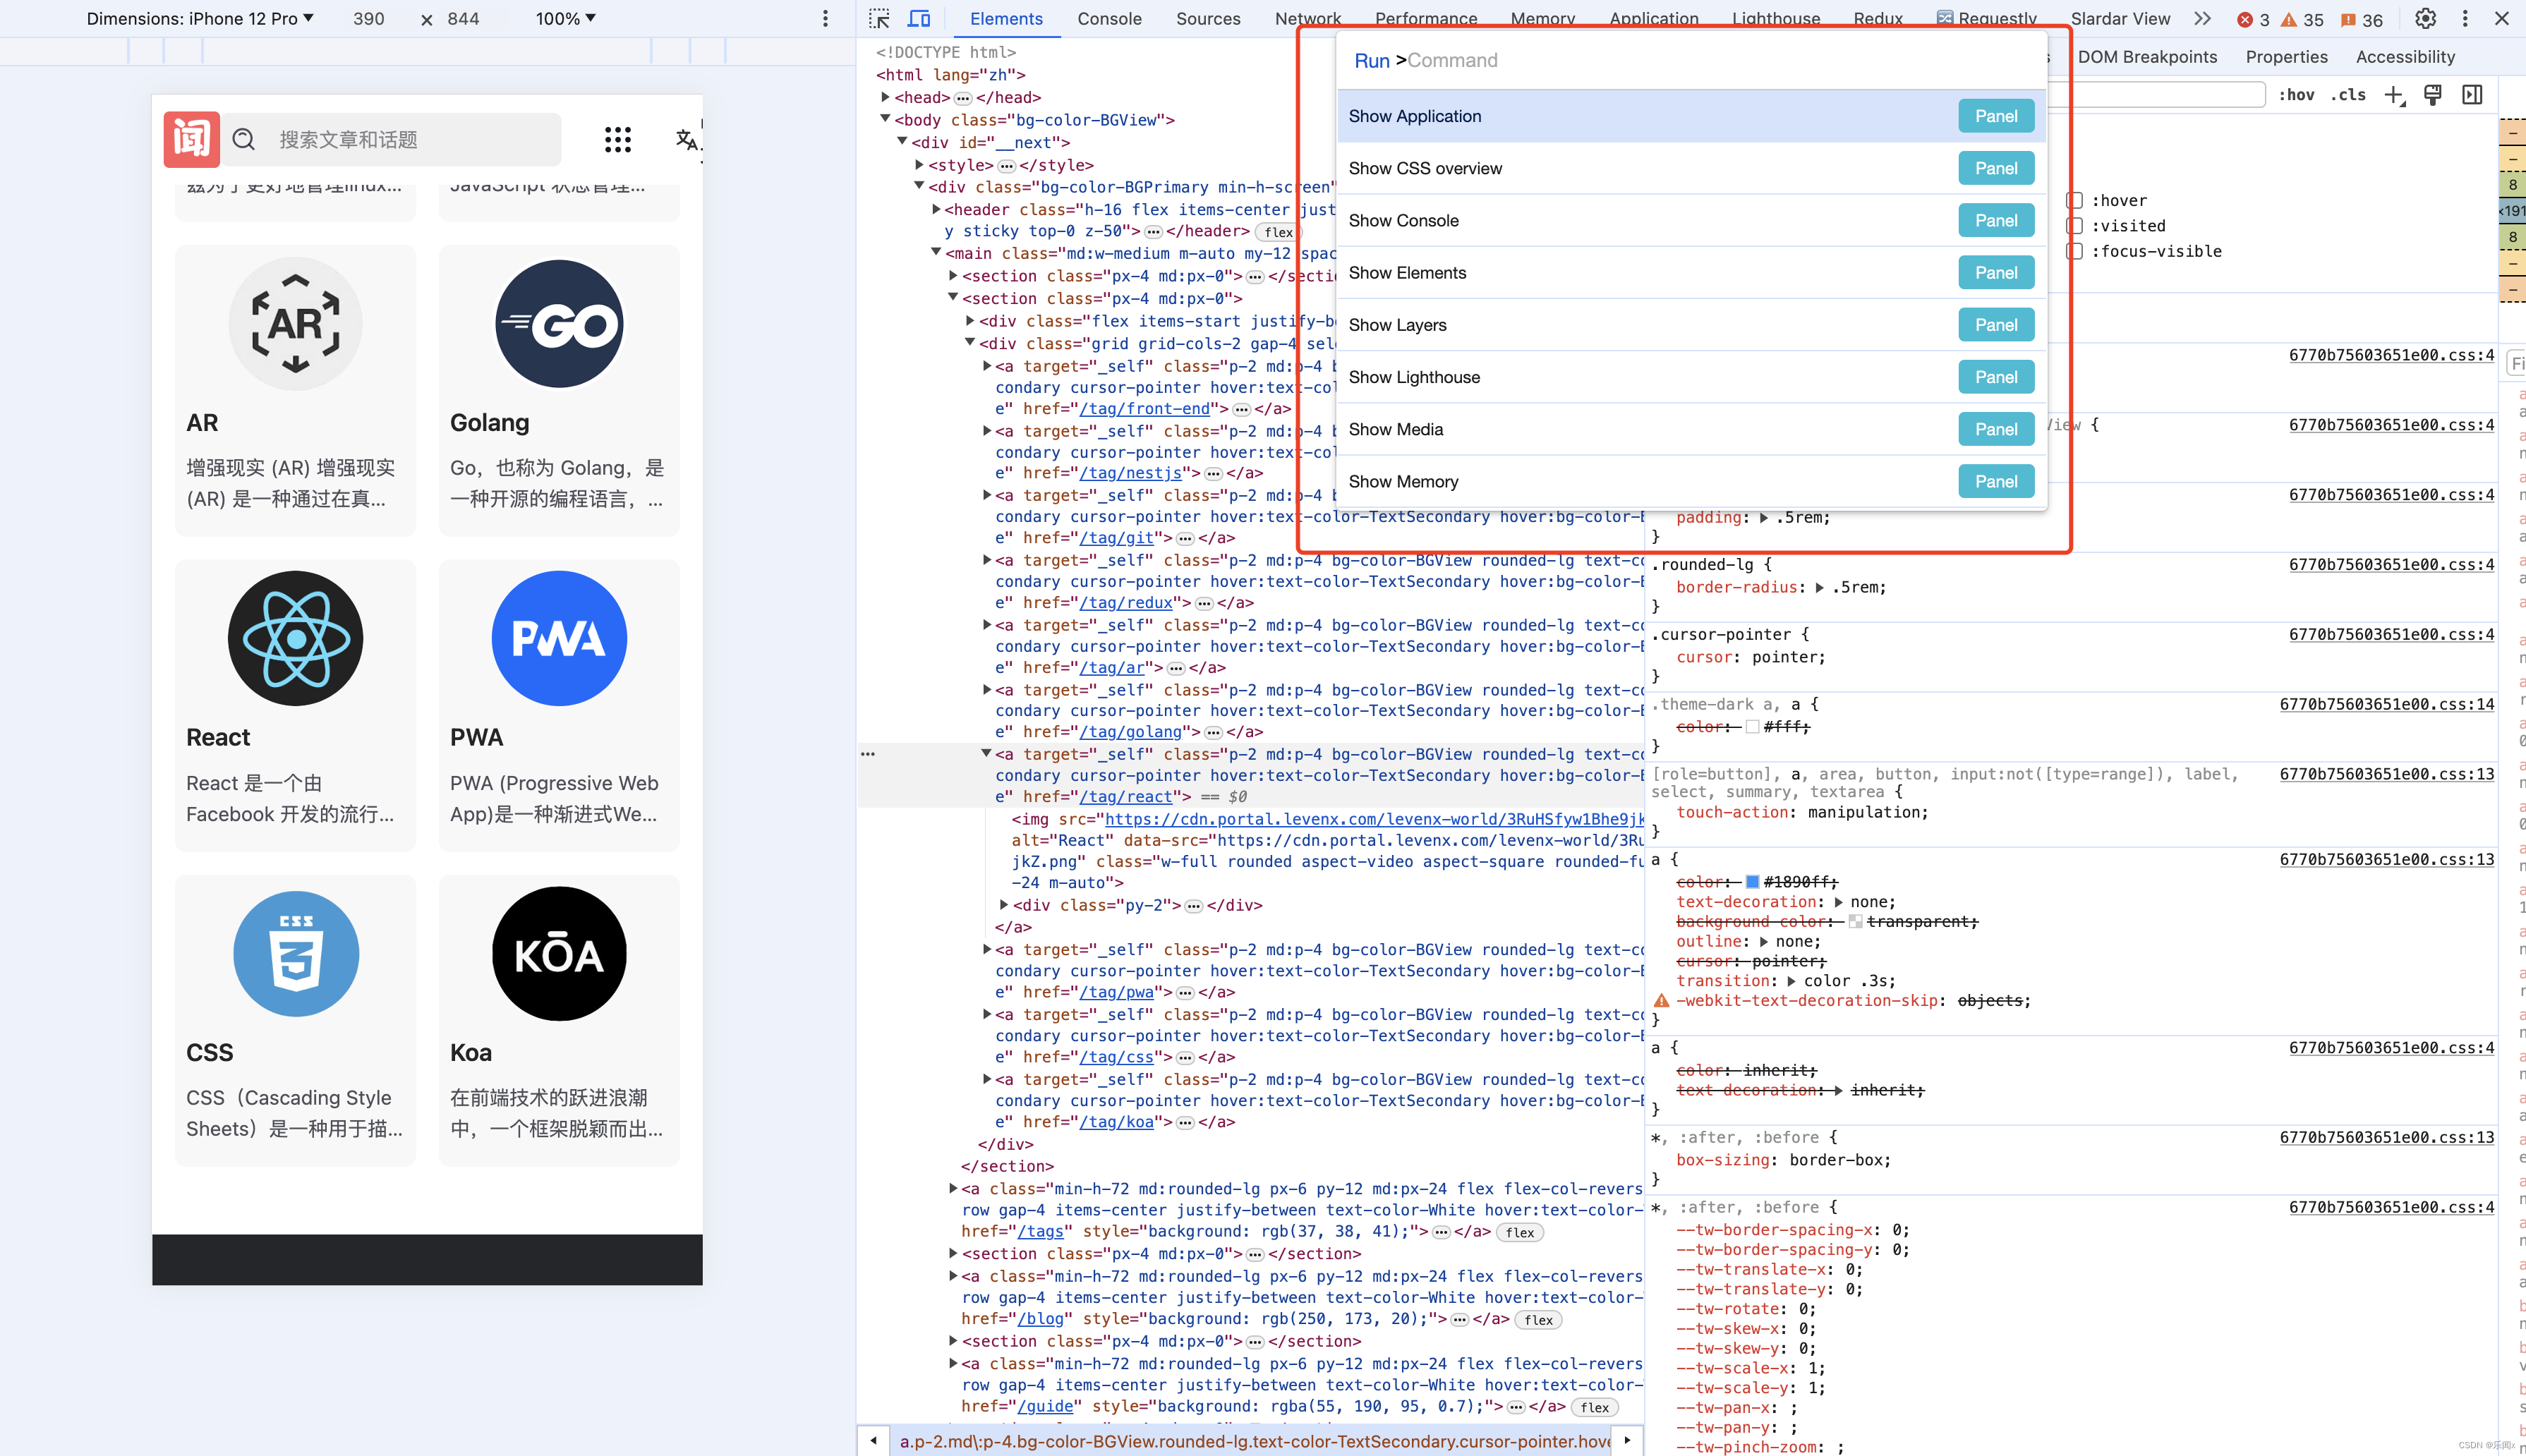Screen dimensions: 2526x1456
Task: Click the orange issues count badge
Action: point(2362,19)
